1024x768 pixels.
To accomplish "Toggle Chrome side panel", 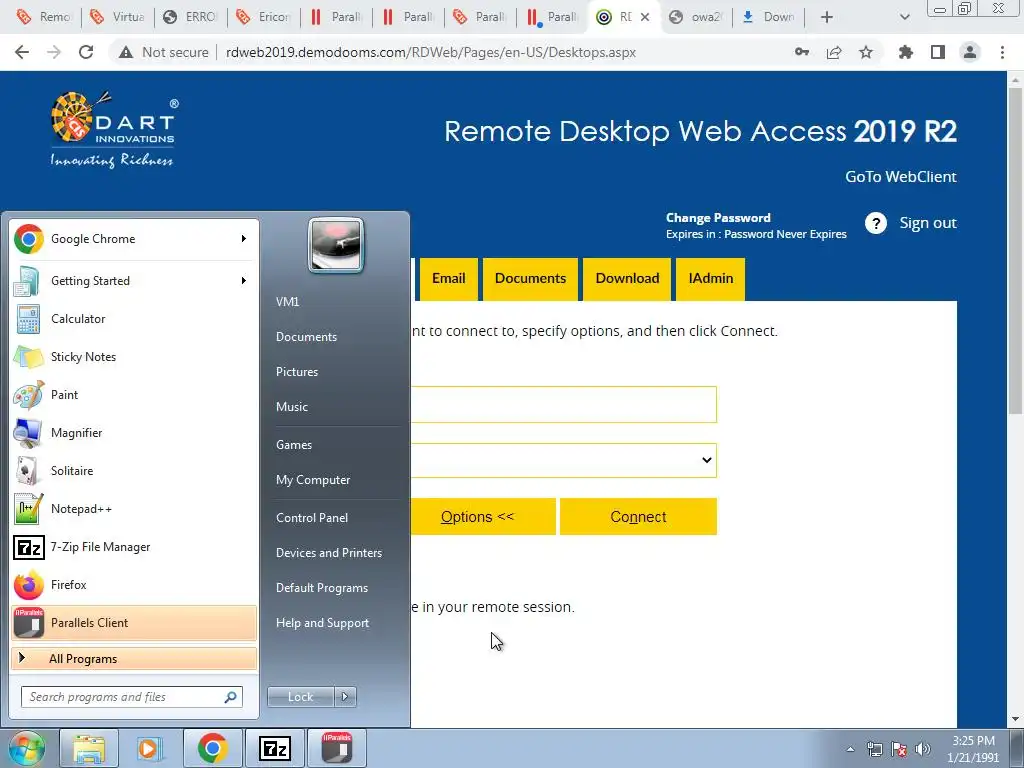I will tap(938, 52).
